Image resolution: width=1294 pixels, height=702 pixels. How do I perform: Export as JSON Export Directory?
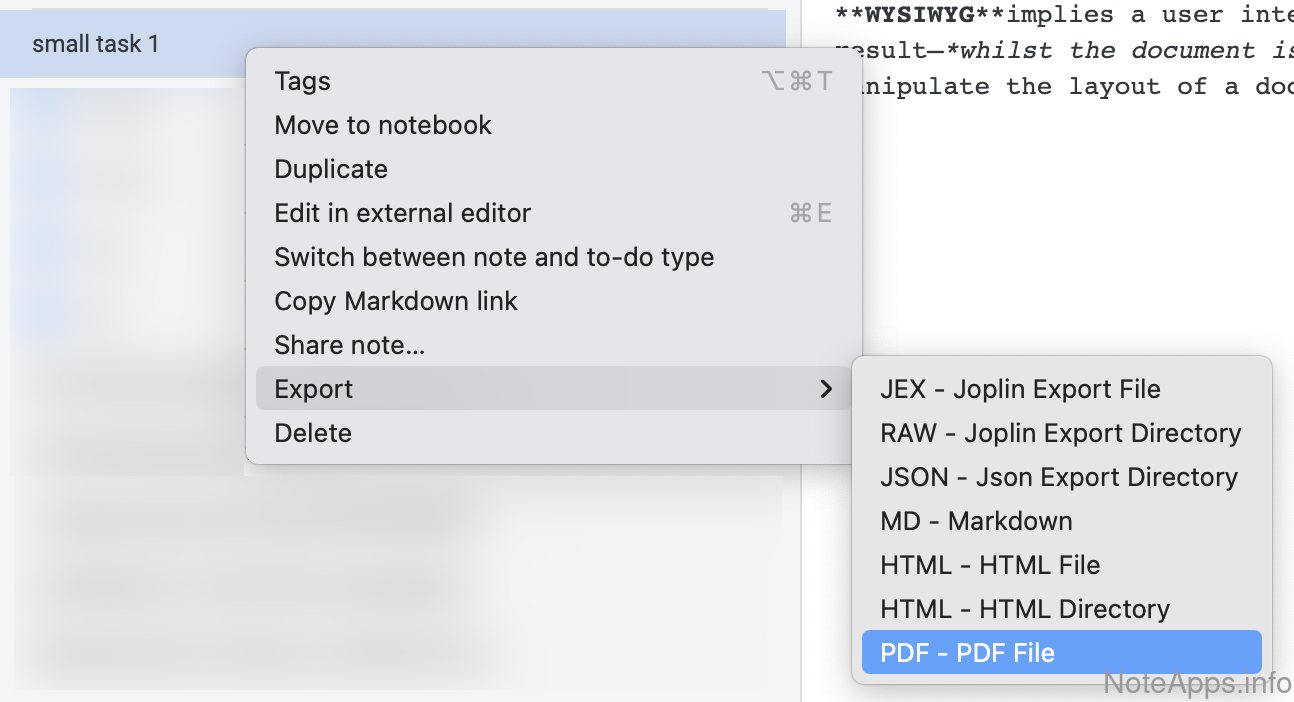1059,478
